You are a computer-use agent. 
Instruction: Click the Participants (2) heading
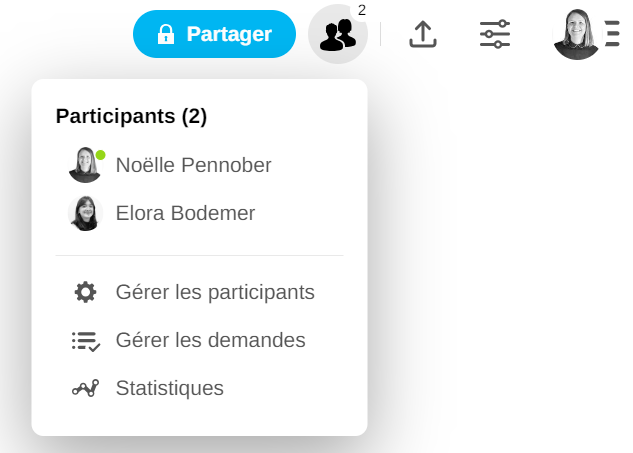[131, 116]
